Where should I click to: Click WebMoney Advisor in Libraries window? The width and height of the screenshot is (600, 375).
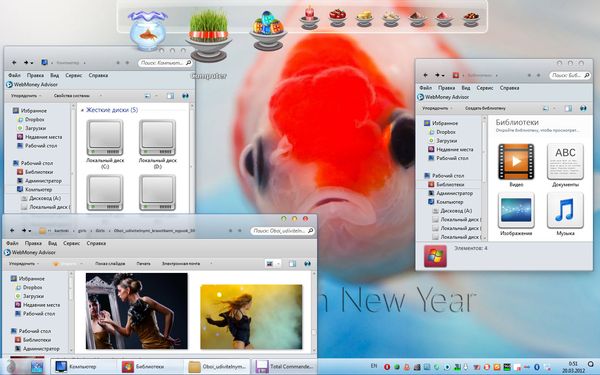(x=443, y=97)
